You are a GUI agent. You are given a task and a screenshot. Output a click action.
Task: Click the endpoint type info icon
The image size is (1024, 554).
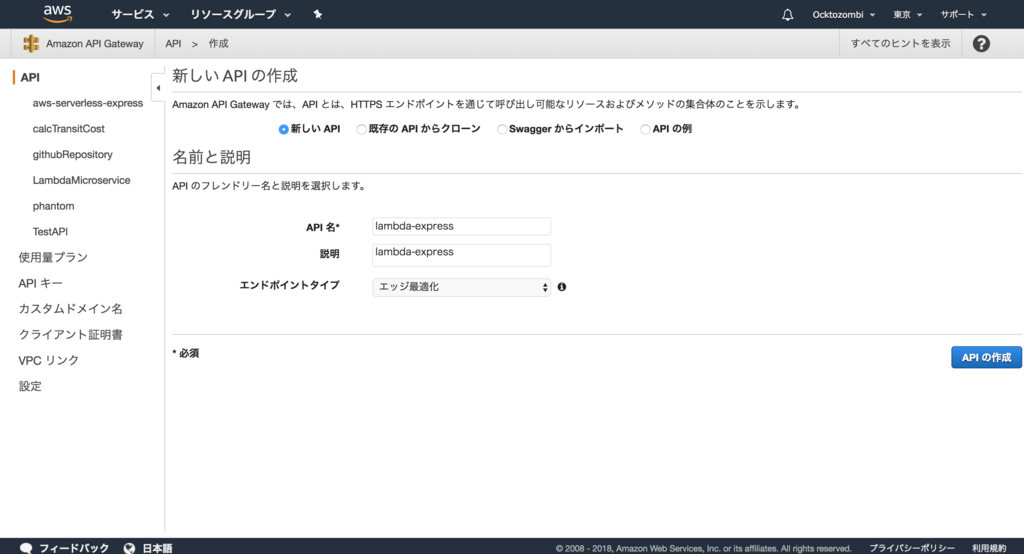click(x=562, y=287)
